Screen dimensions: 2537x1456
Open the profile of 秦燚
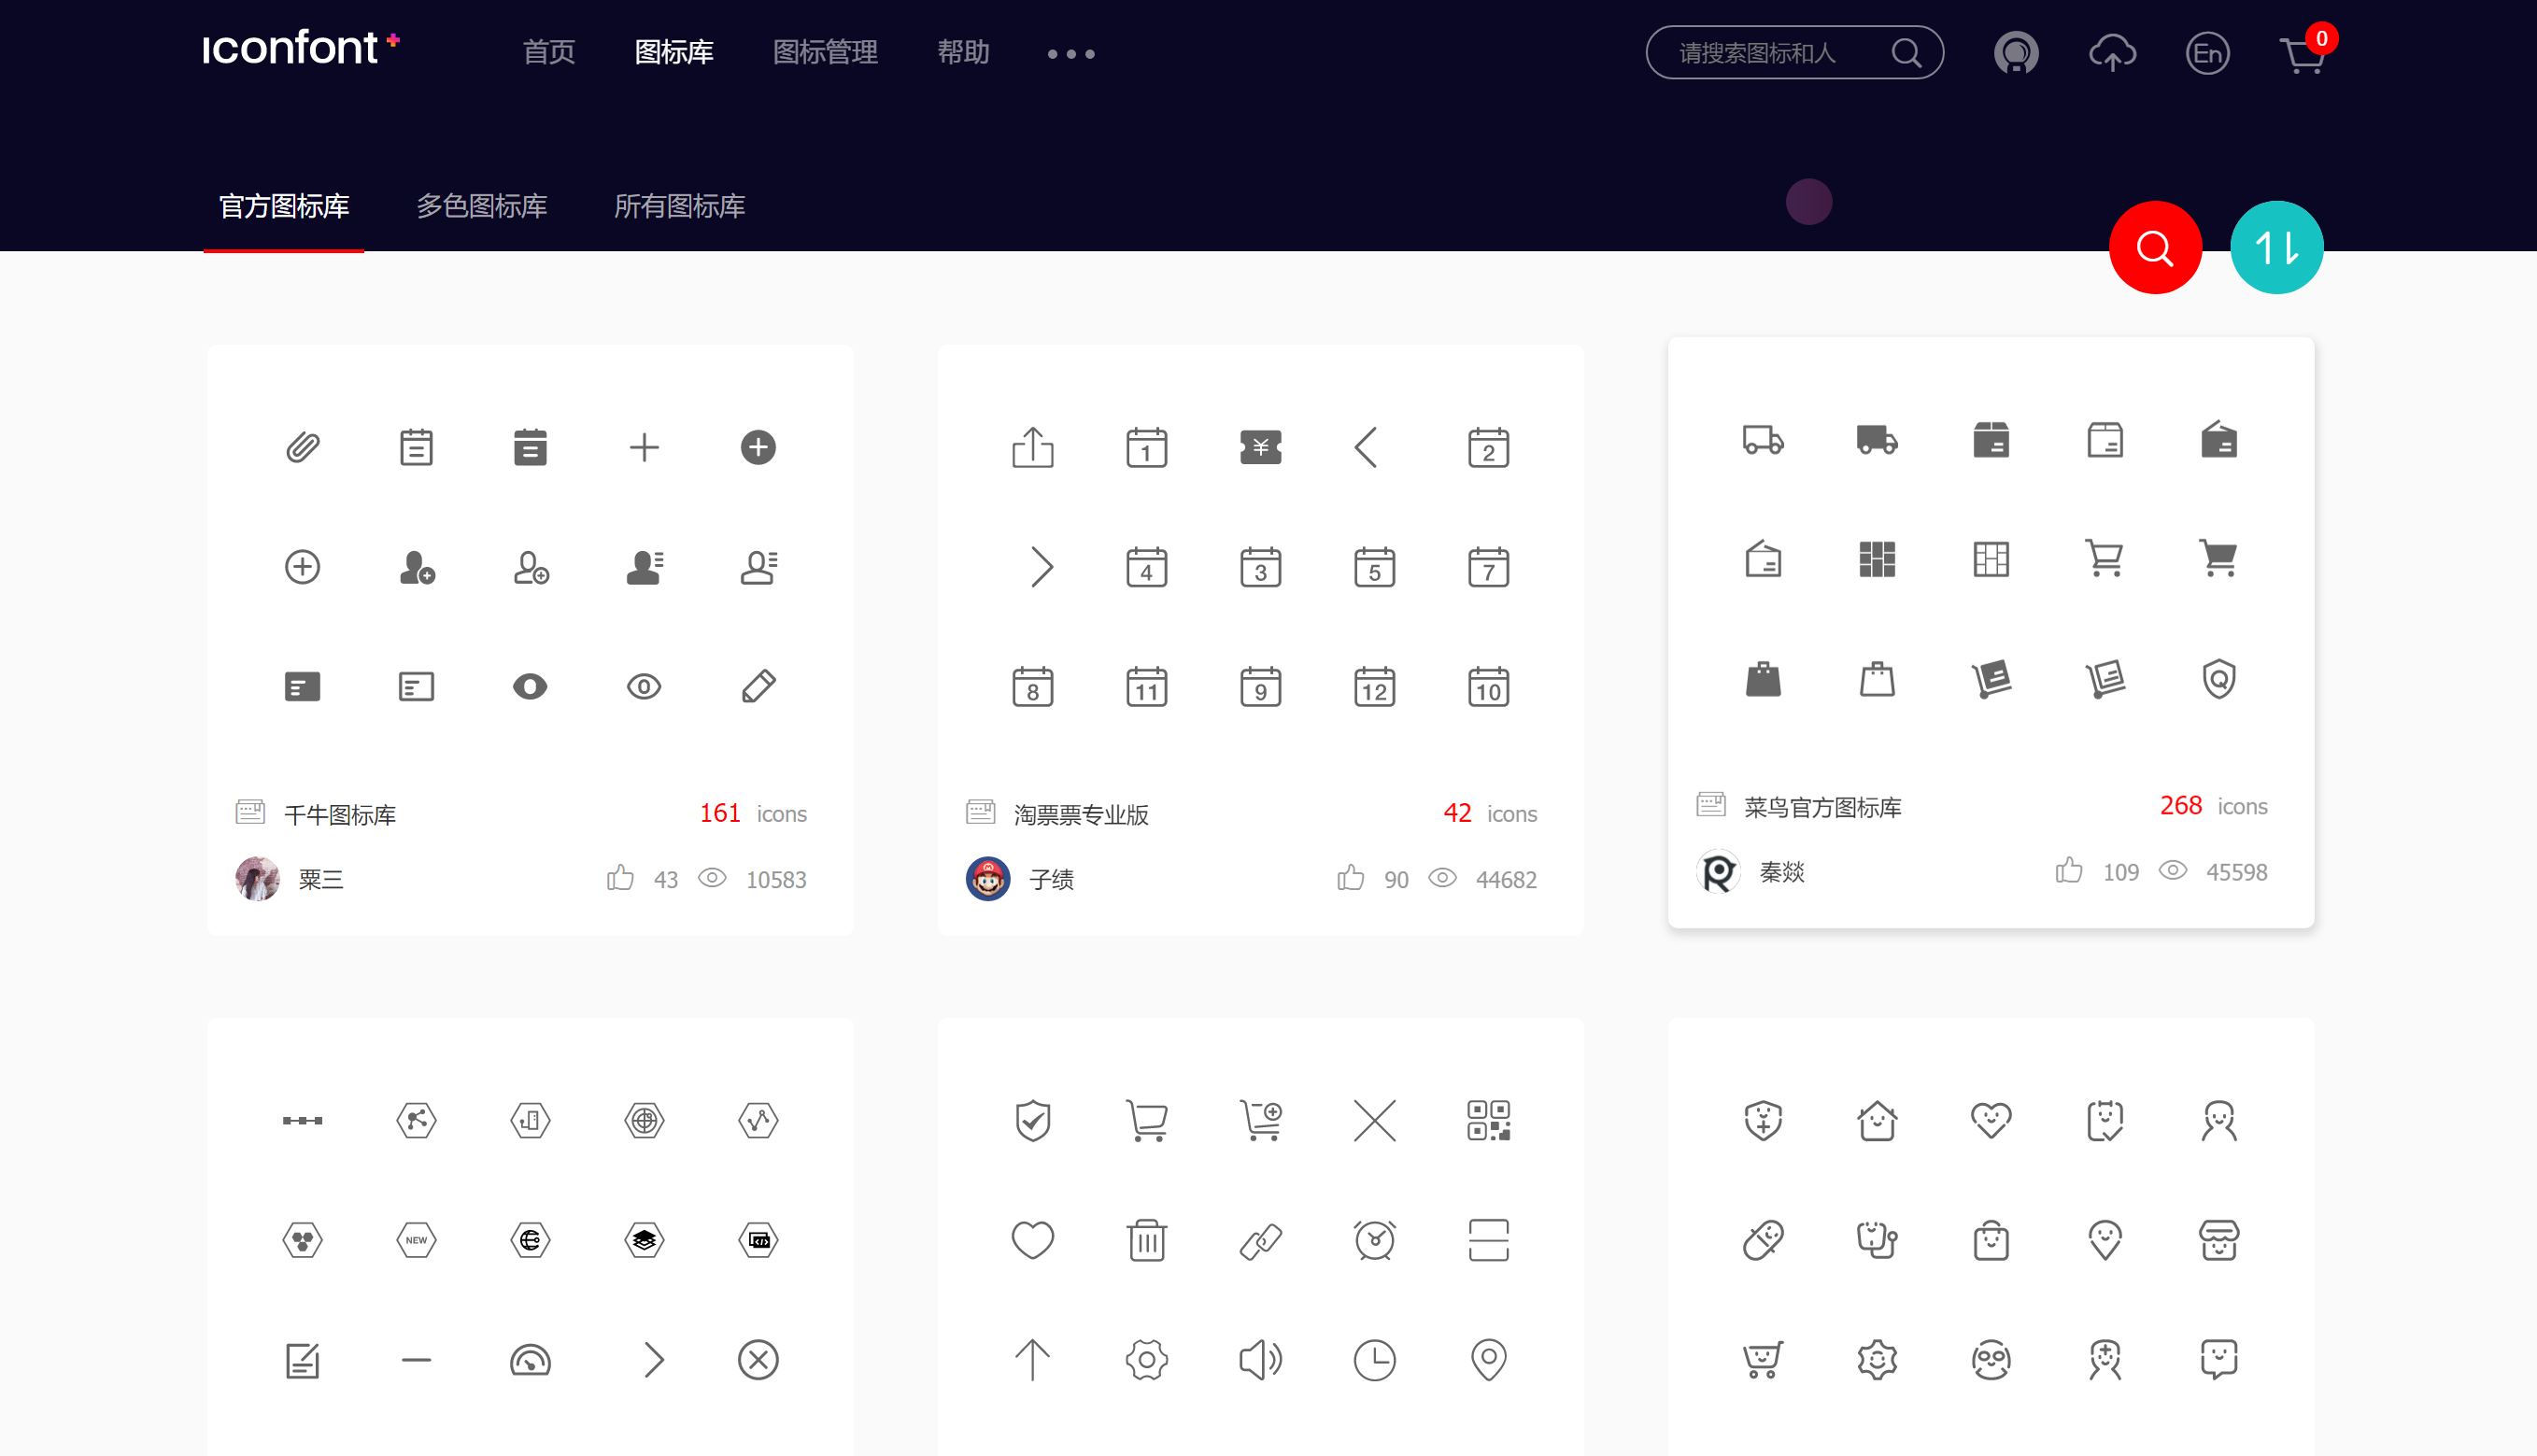tap(1781, 871)
